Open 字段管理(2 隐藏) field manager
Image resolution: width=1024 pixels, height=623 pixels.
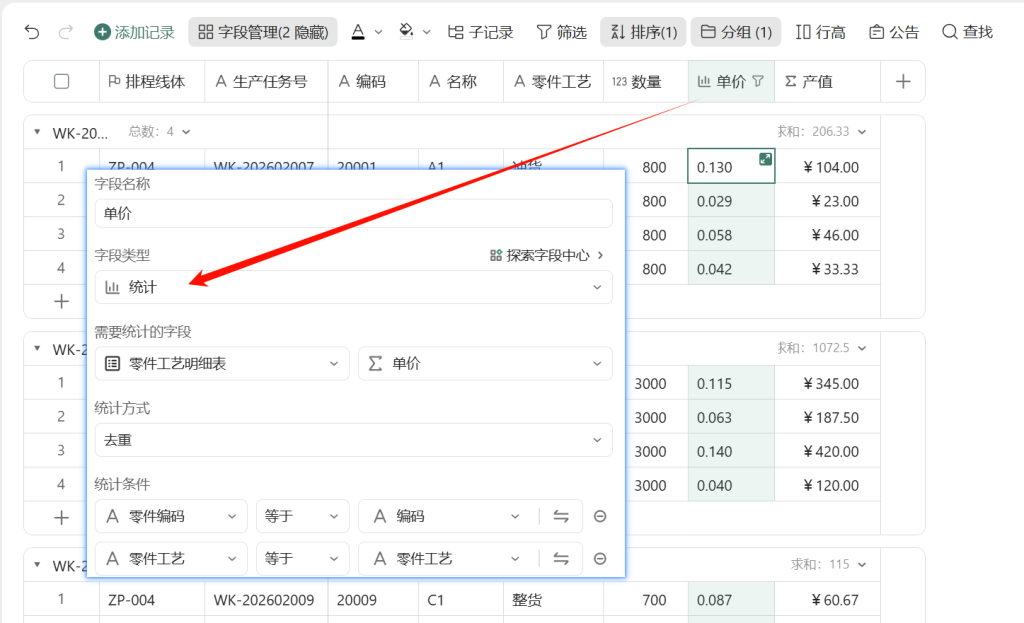(263, 32)
